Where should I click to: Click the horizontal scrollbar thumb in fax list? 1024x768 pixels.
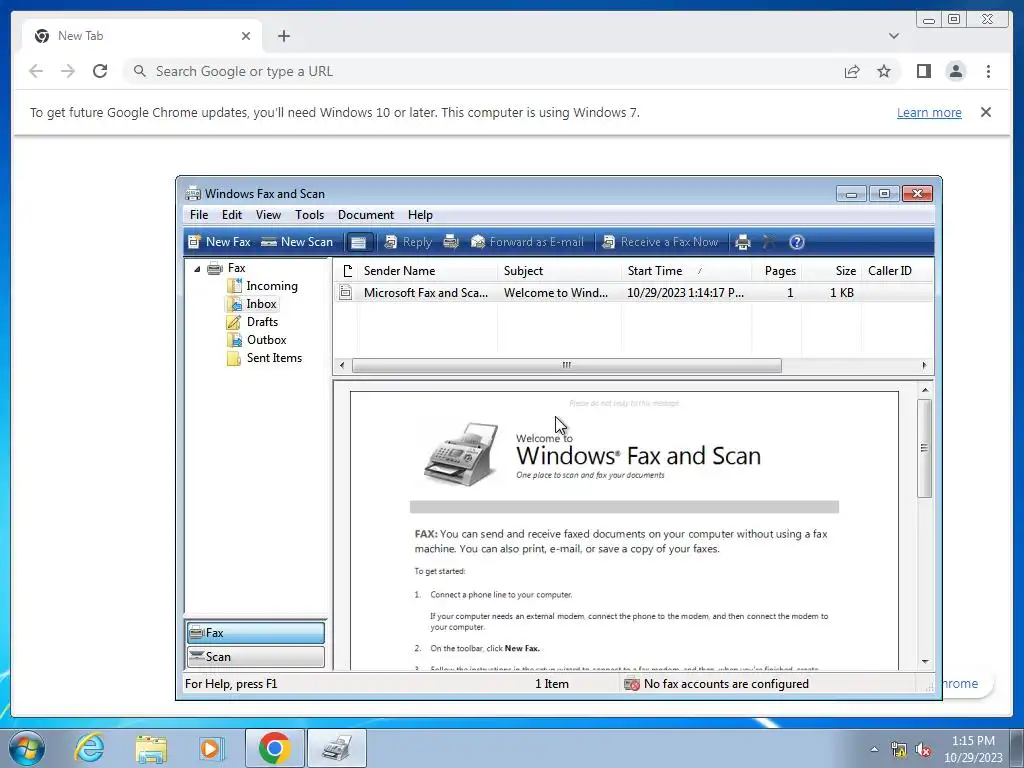pyautogui.click(x=566, y=365)
